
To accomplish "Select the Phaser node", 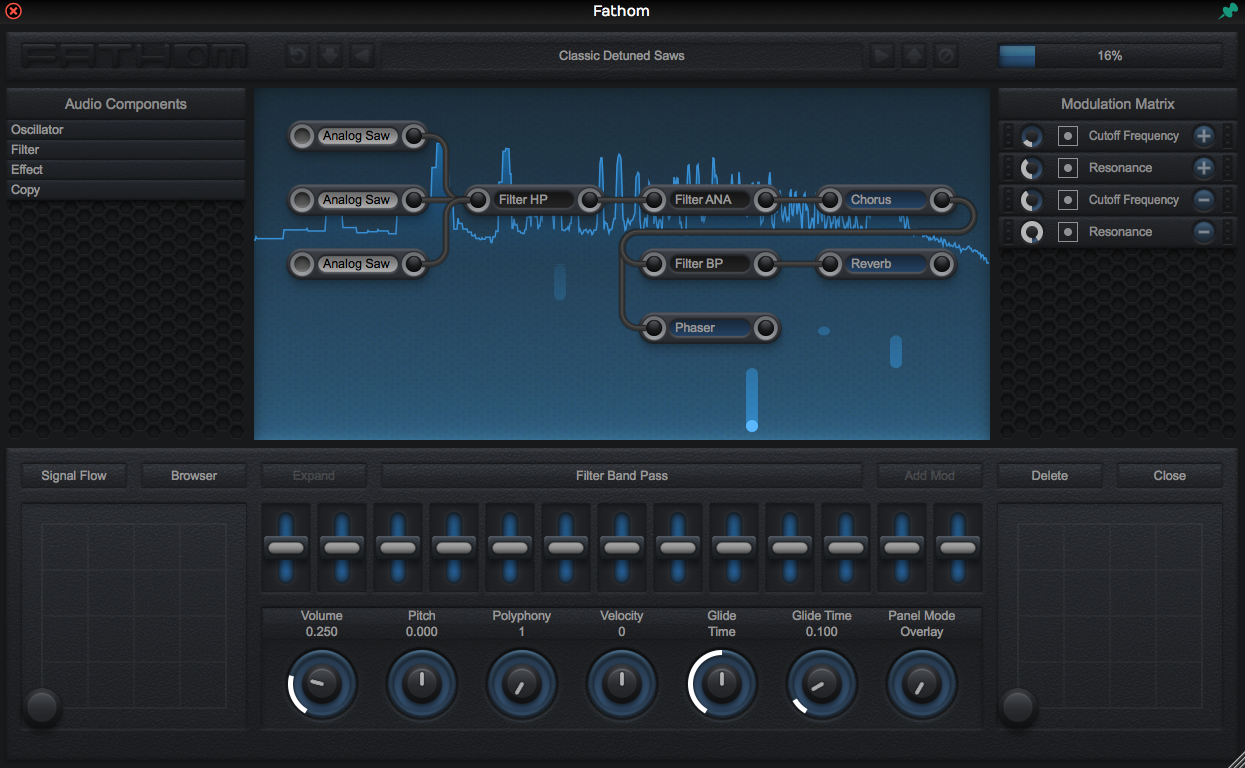I will point(711,328).
